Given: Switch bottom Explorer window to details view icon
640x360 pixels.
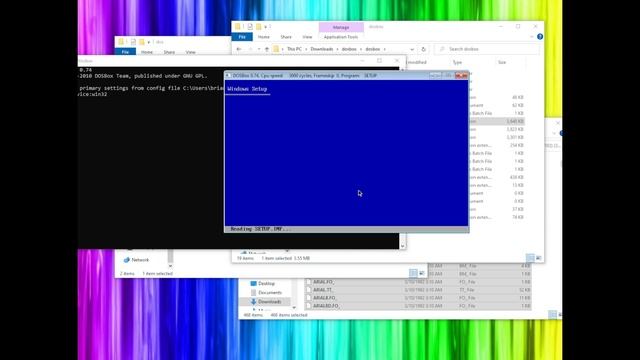Looking at the screenshot, I should point(552,315).
